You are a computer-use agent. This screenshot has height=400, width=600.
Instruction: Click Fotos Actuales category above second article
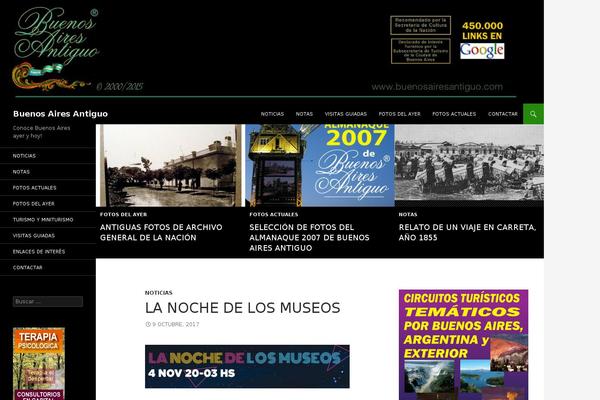(x=274, y=214)
